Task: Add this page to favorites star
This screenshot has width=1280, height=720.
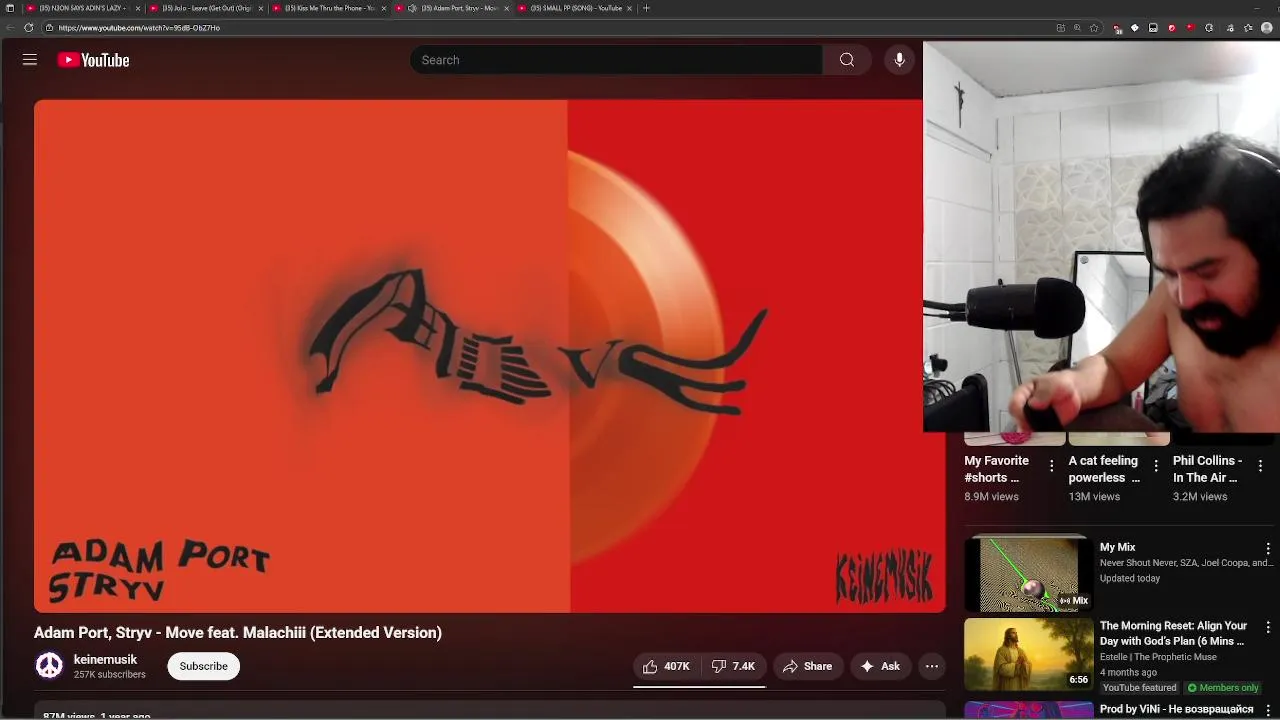Action: 1094,28
